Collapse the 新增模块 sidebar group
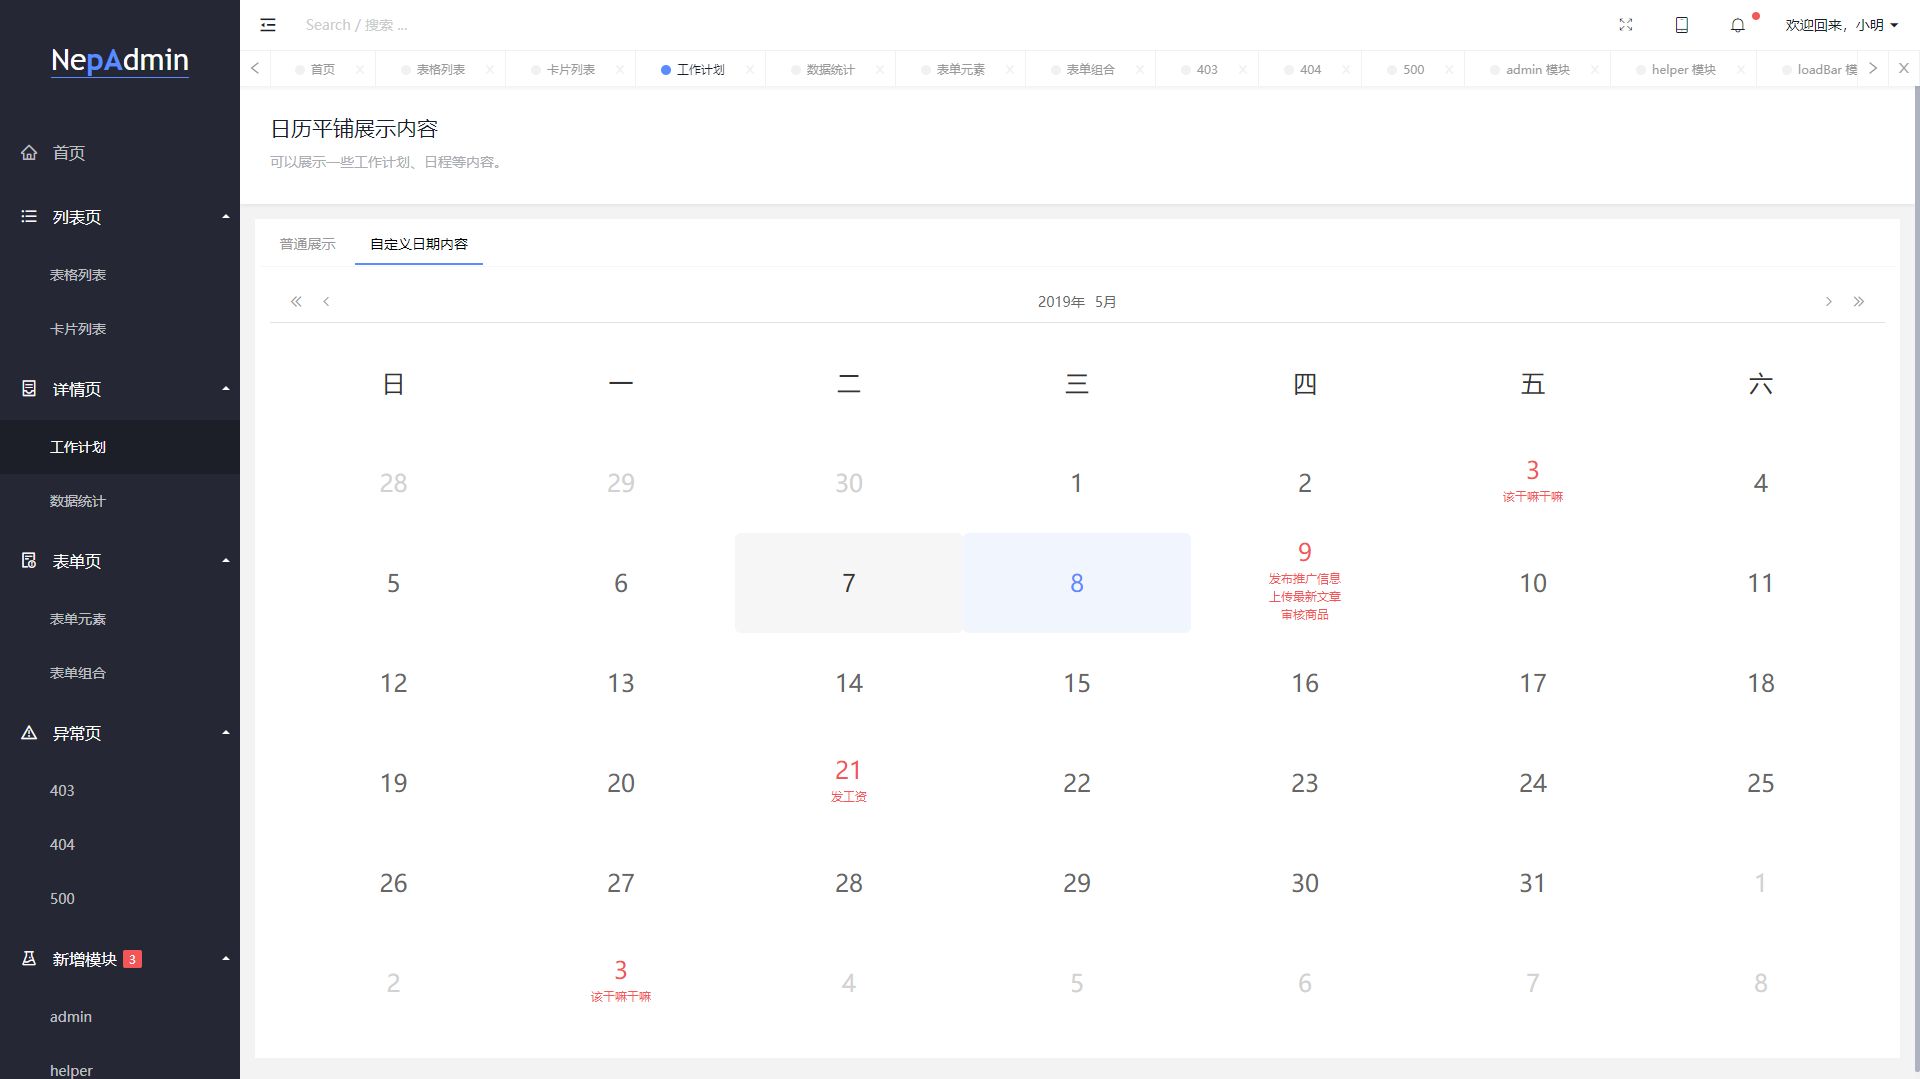The width and height of the screenshot is (1920, 1079). coord(120,959)
